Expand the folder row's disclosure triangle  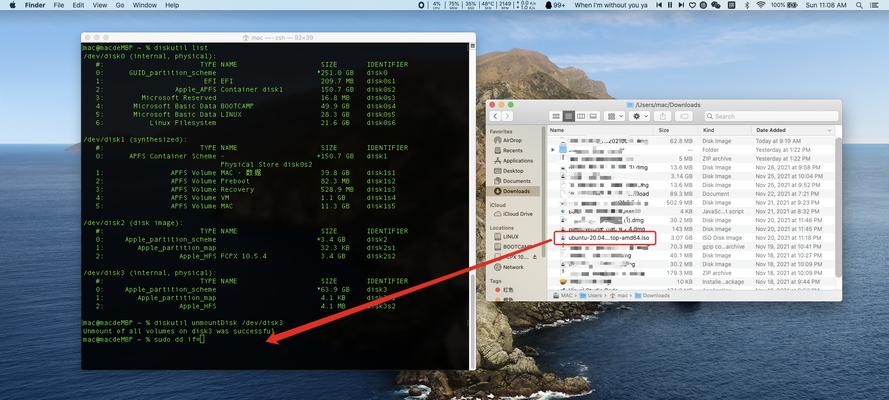pos(553,150)
